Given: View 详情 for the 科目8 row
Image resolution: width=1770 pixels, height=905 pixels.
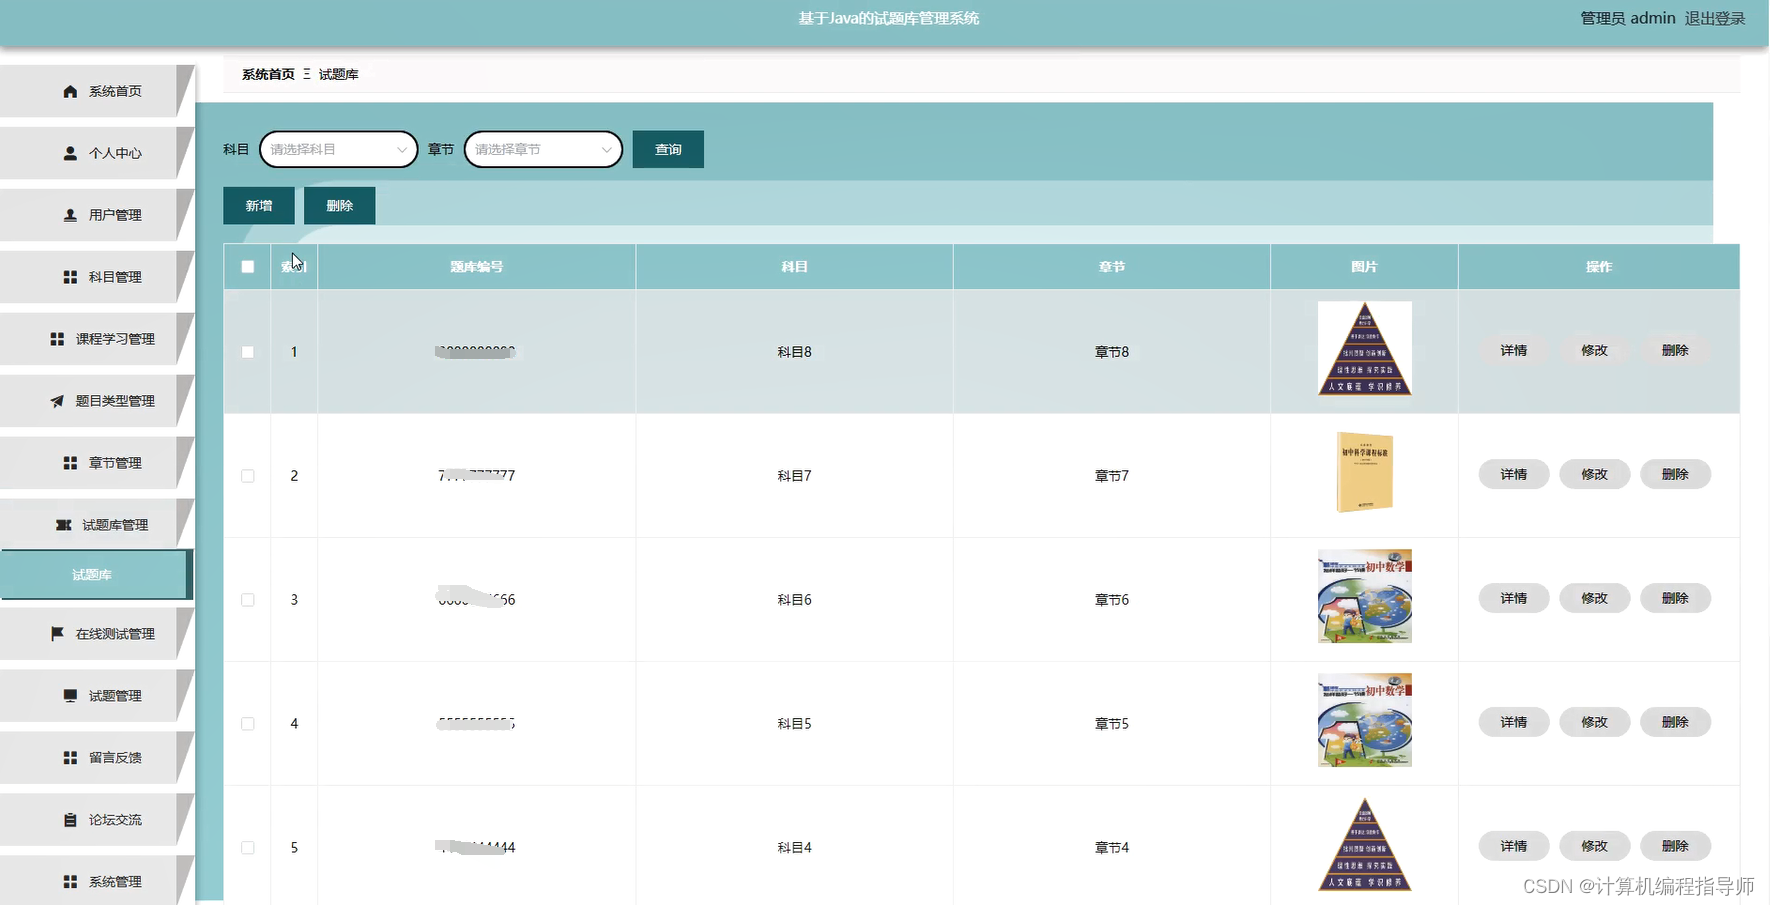Looking at the screenshot, I should coord(1514,350).
